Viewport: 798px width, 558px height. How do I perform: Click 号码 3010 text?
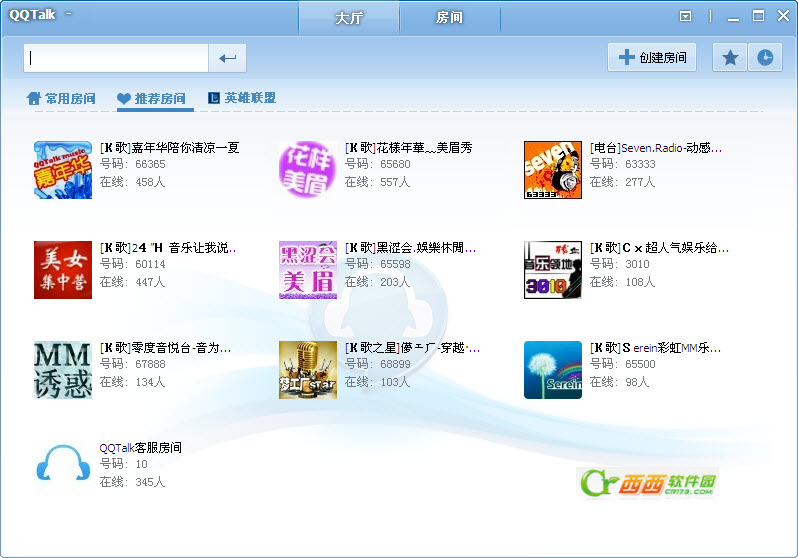tap(619, 264)
